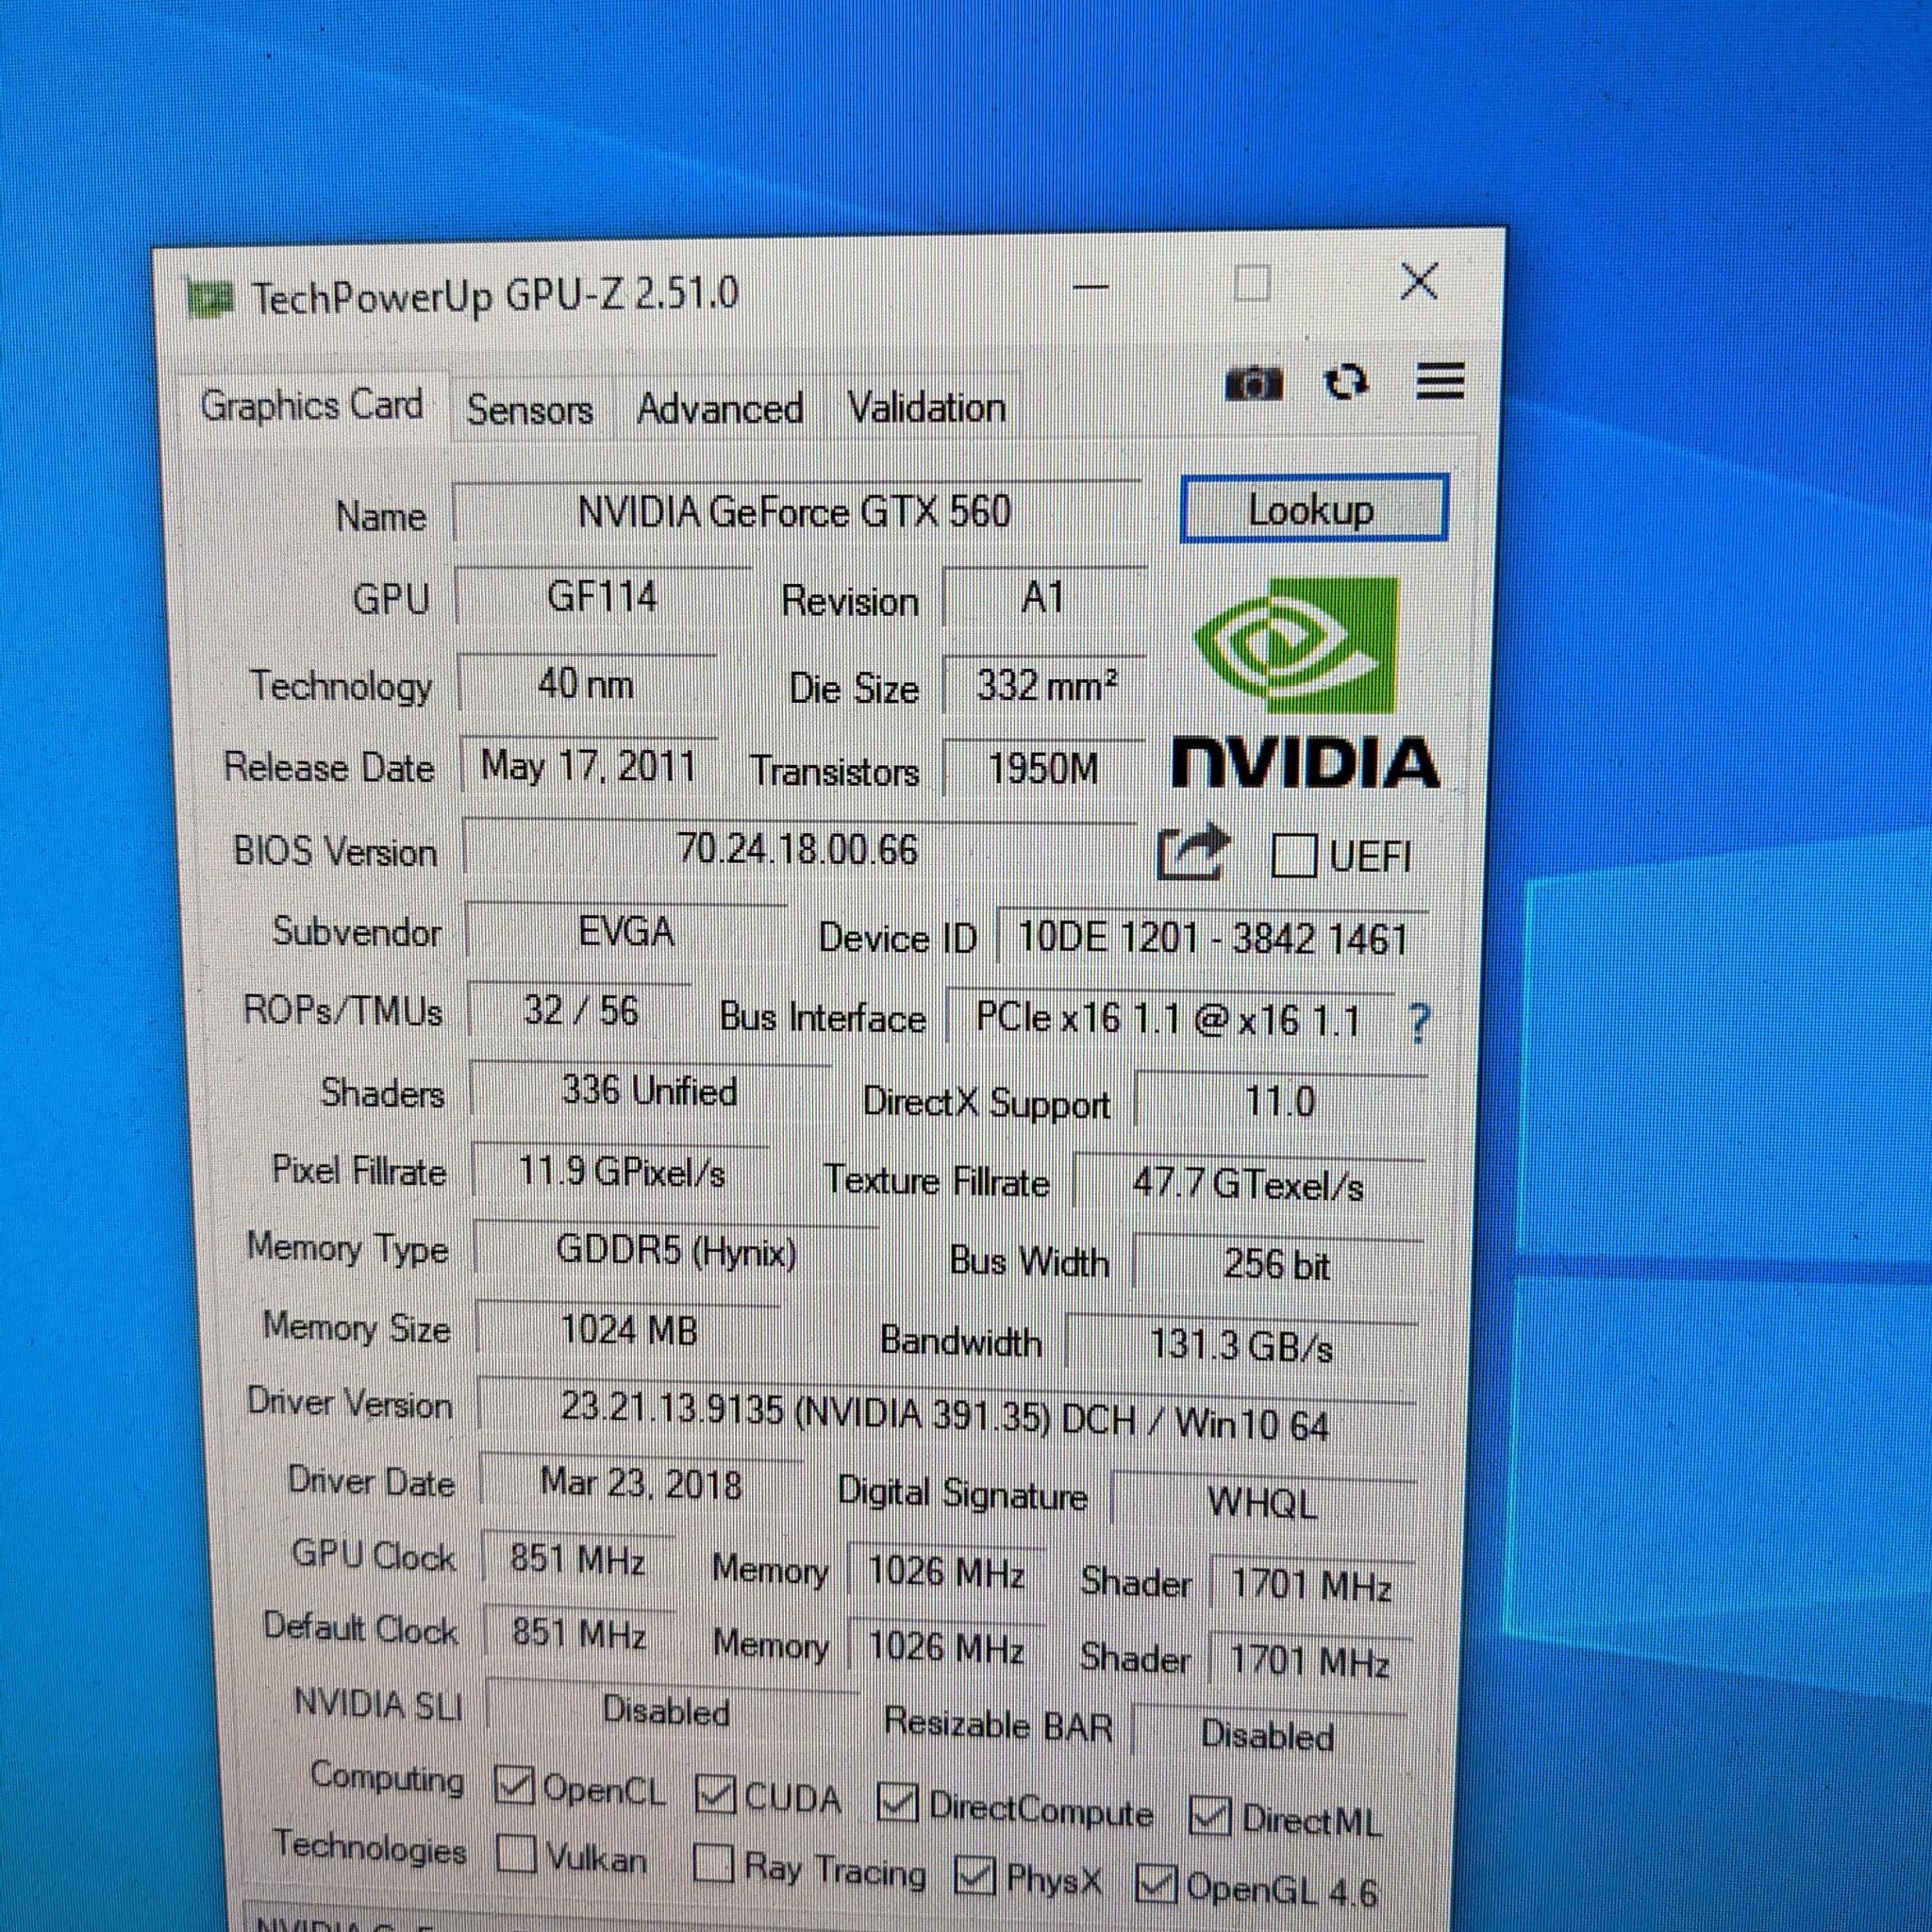Viewport: 1932px width, 1932px height.
Task: Click the Bus Width field 256 bit
Action: [1277, 1265]
